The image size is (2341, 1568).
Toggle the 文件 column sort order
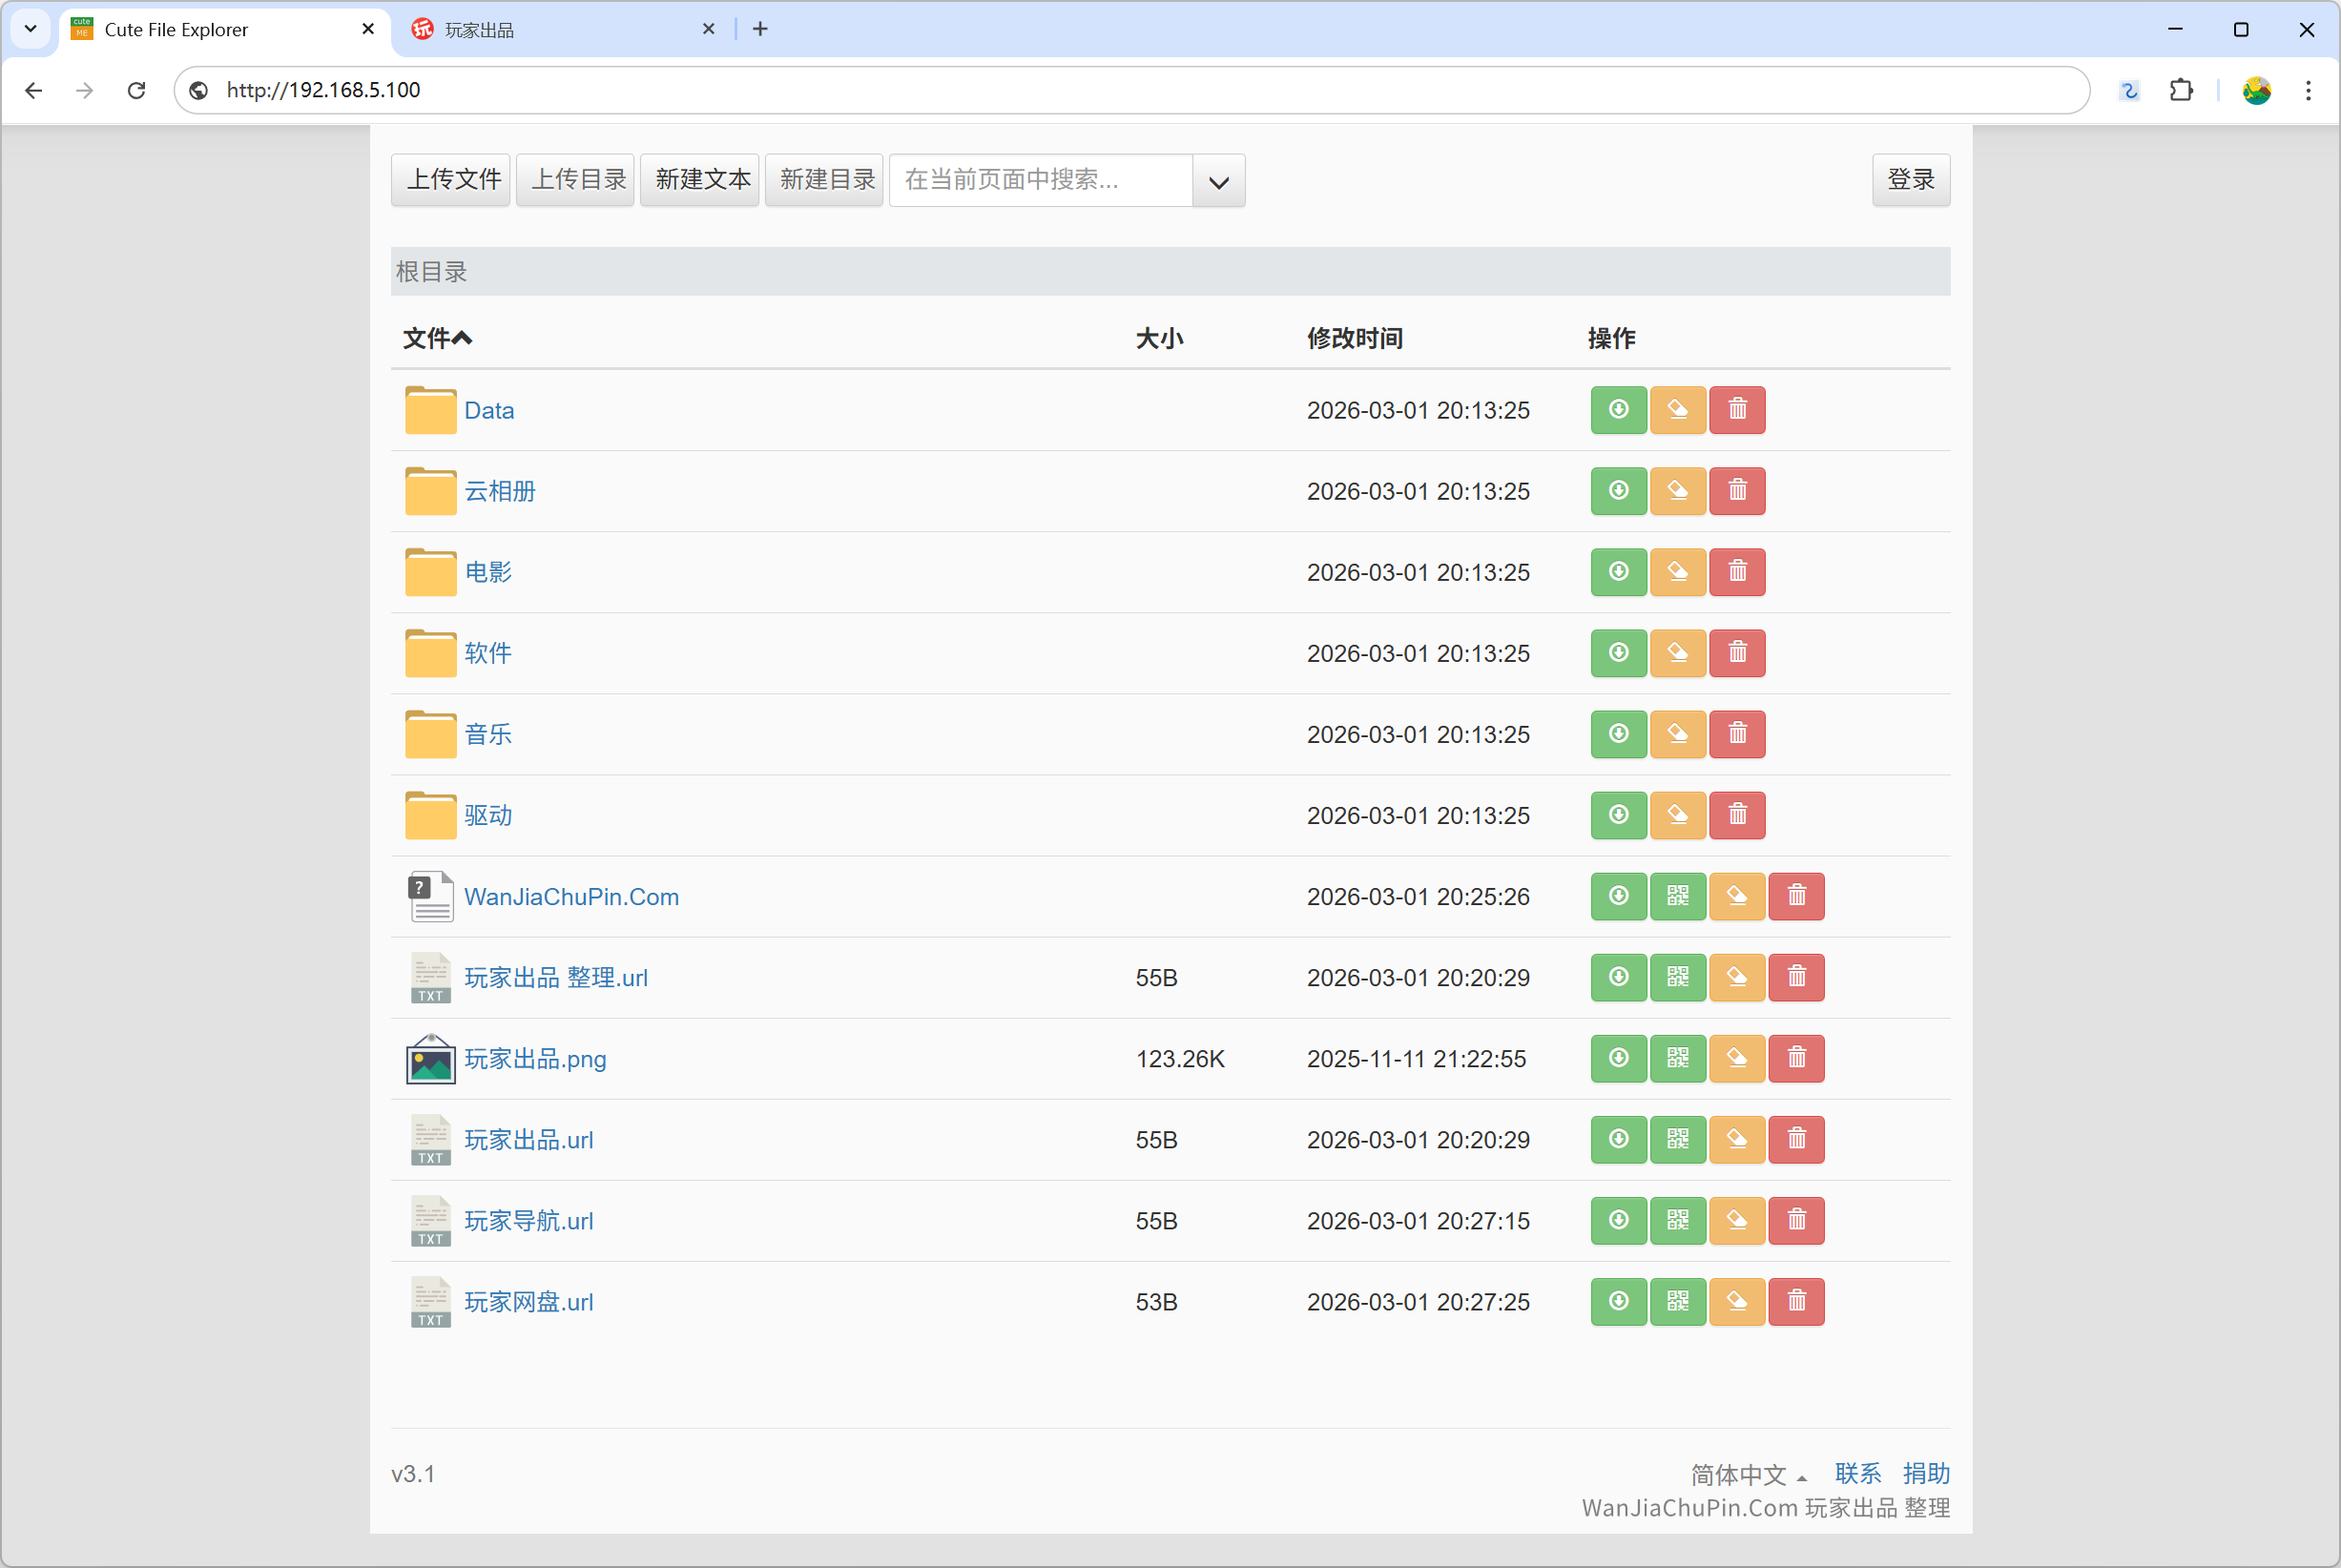click(436, 339)
